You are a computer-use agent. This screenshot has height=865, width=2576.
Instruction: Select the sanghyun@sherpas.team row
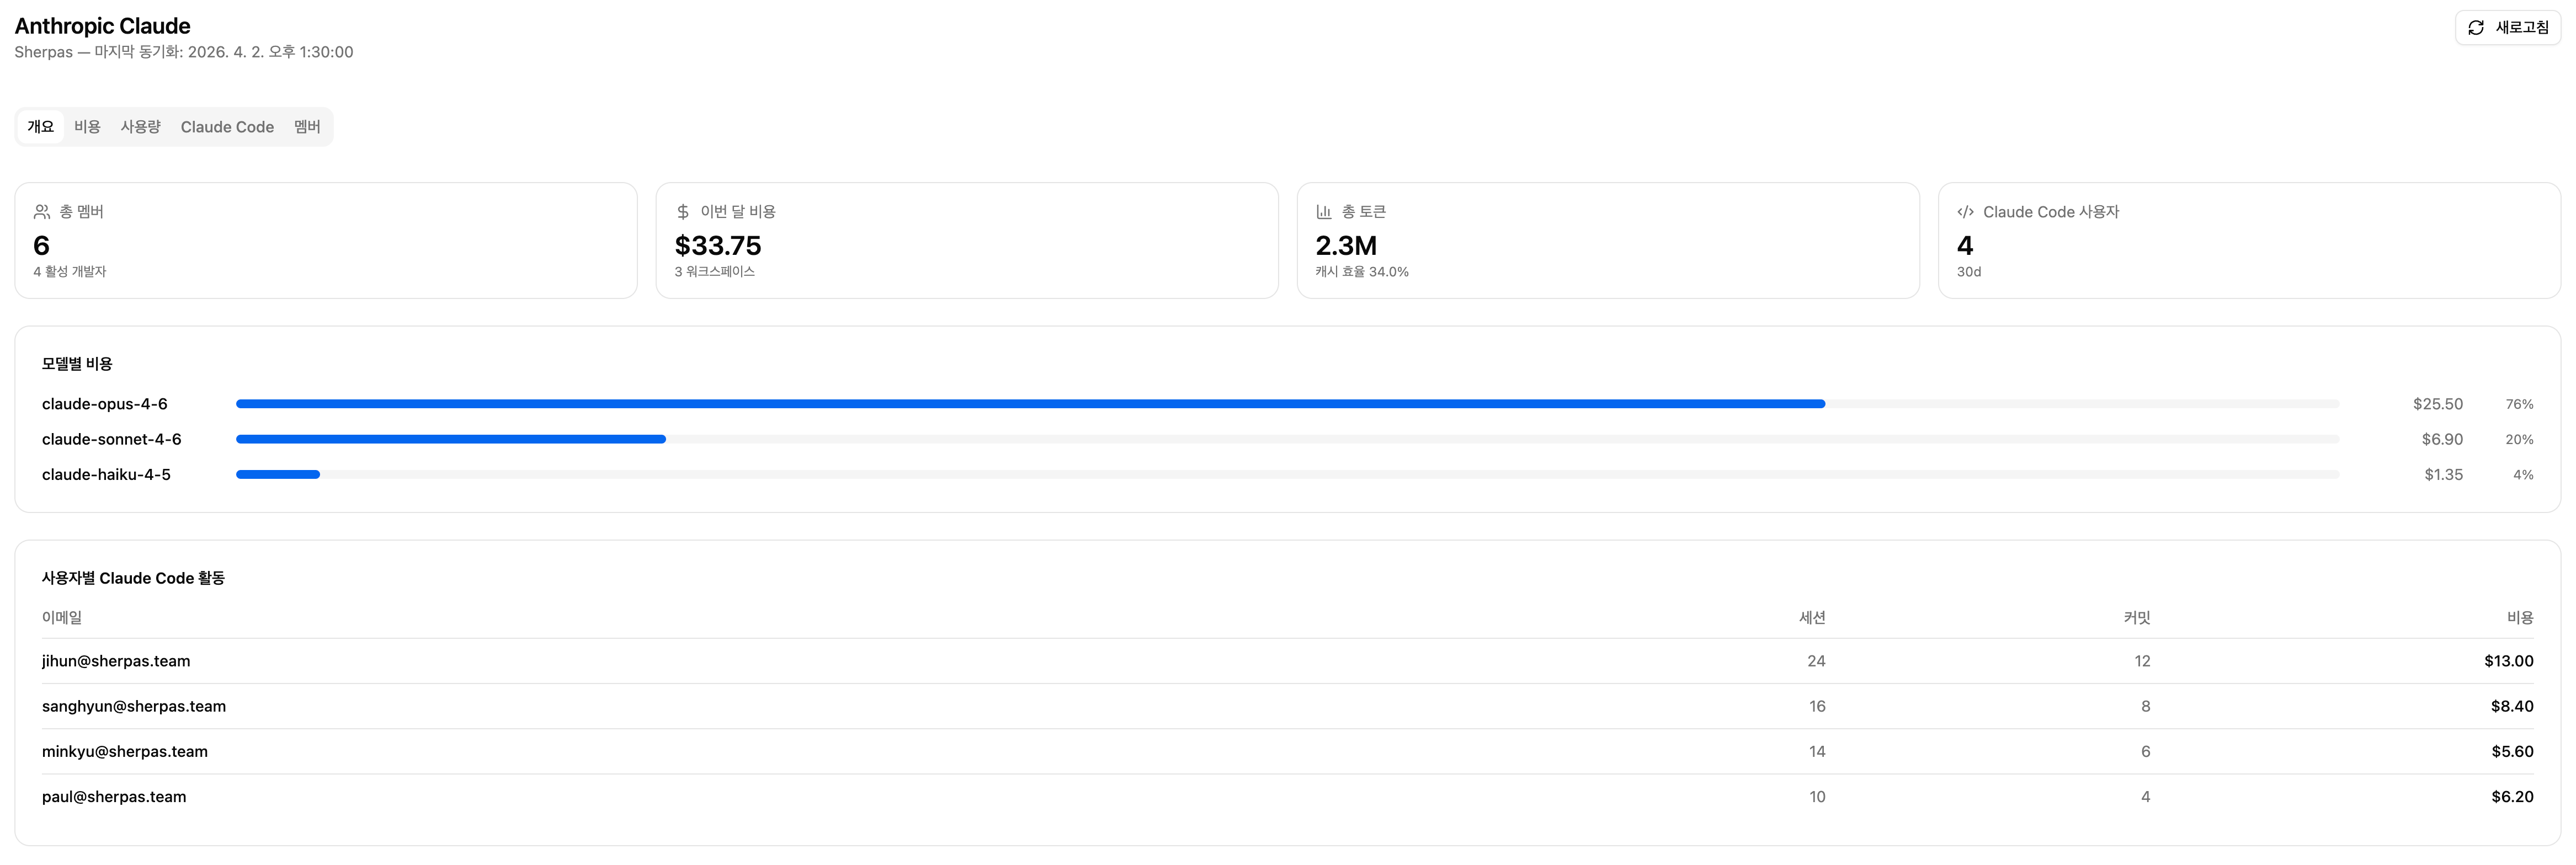1287,706
